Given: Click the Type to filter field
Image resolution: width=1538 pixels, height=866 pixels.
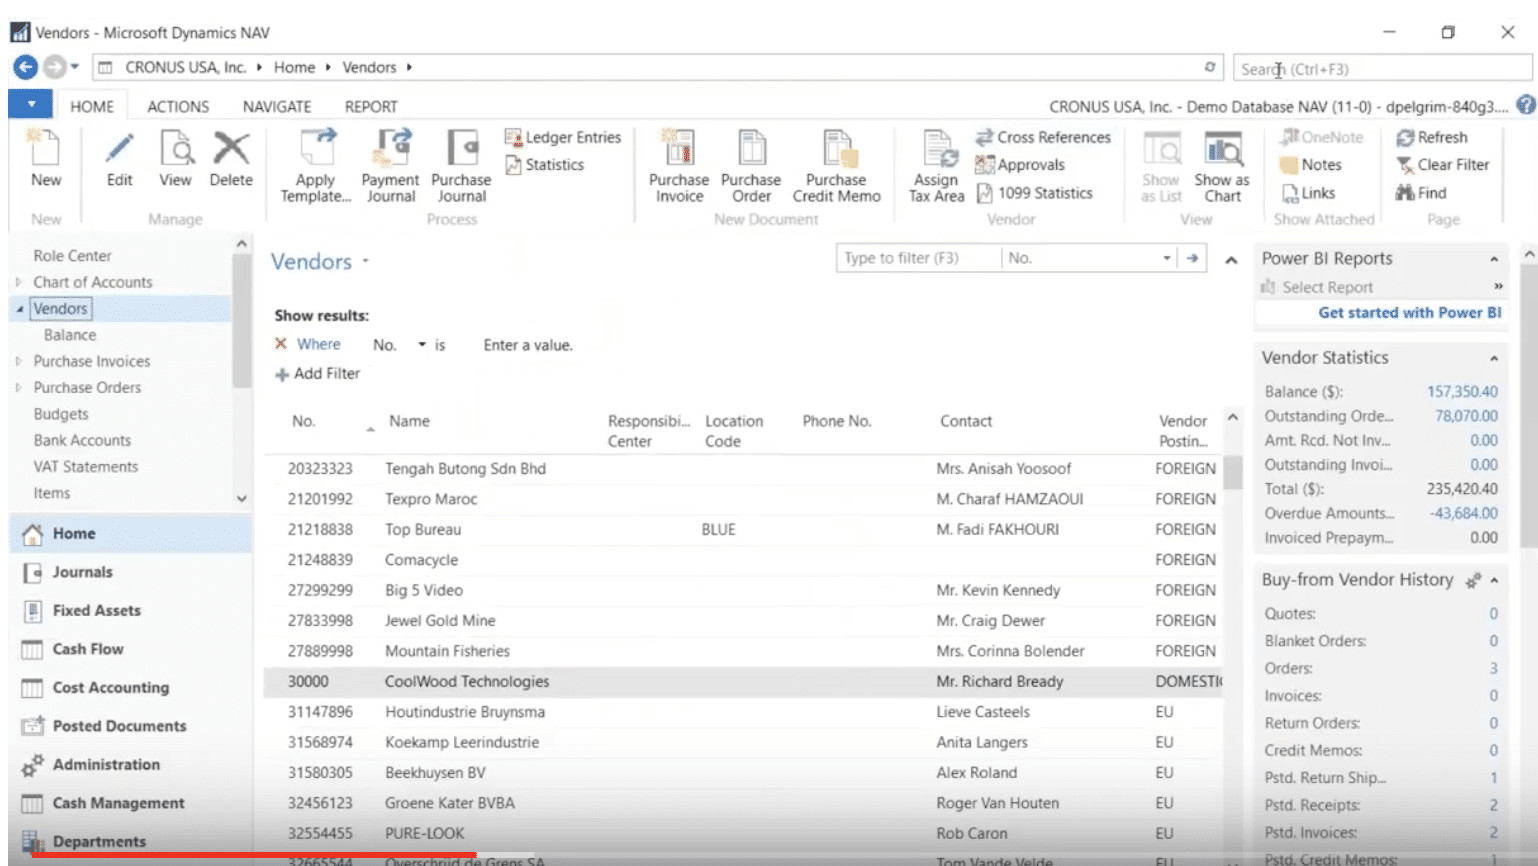Looking at the screenshot, I should click(918, 258).
